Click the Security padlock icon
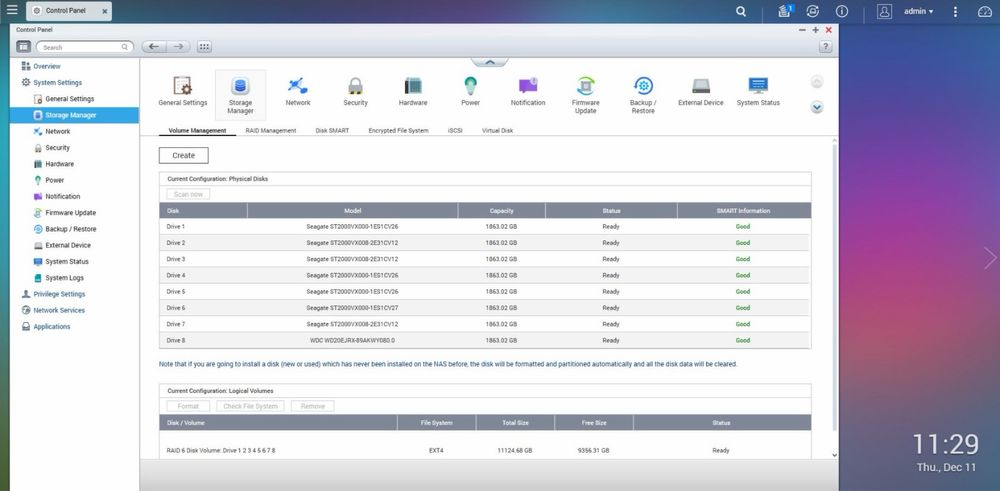Screen dimensions: 1000x491 point(355,88)
